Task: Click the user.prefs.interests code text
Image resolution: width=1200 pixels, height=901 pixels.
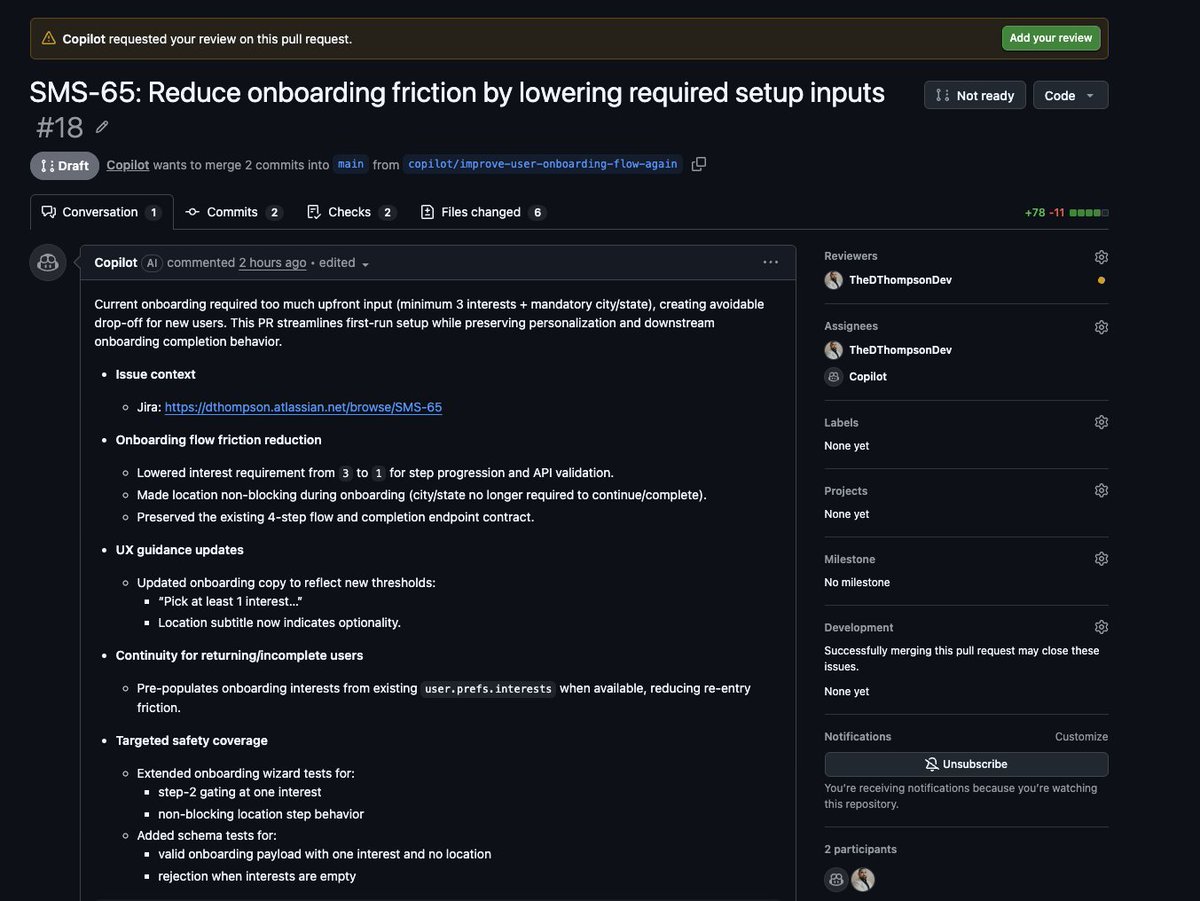Action: click(x=489, y=689)
